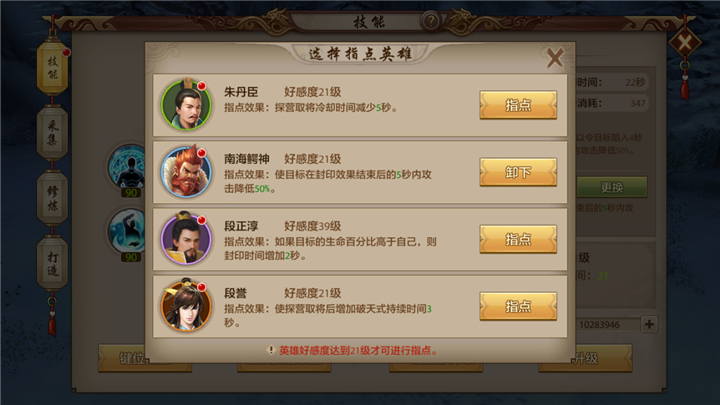The height and width of the screenshot is (405, 720).
Task: Click 指点 button for 段誉
Action: 518,306
